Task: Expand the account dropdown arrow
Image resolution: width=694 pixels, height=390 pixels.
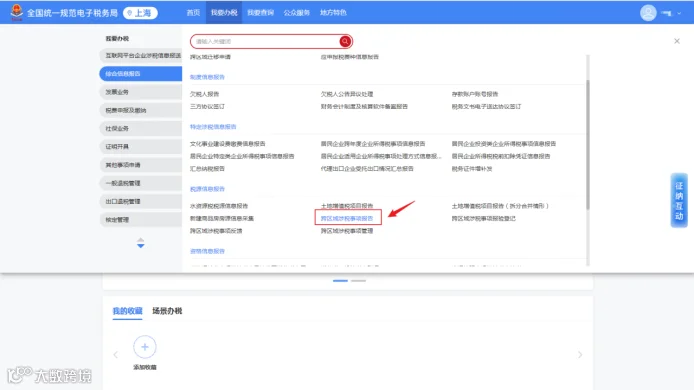Action: [x=679, y=13]
